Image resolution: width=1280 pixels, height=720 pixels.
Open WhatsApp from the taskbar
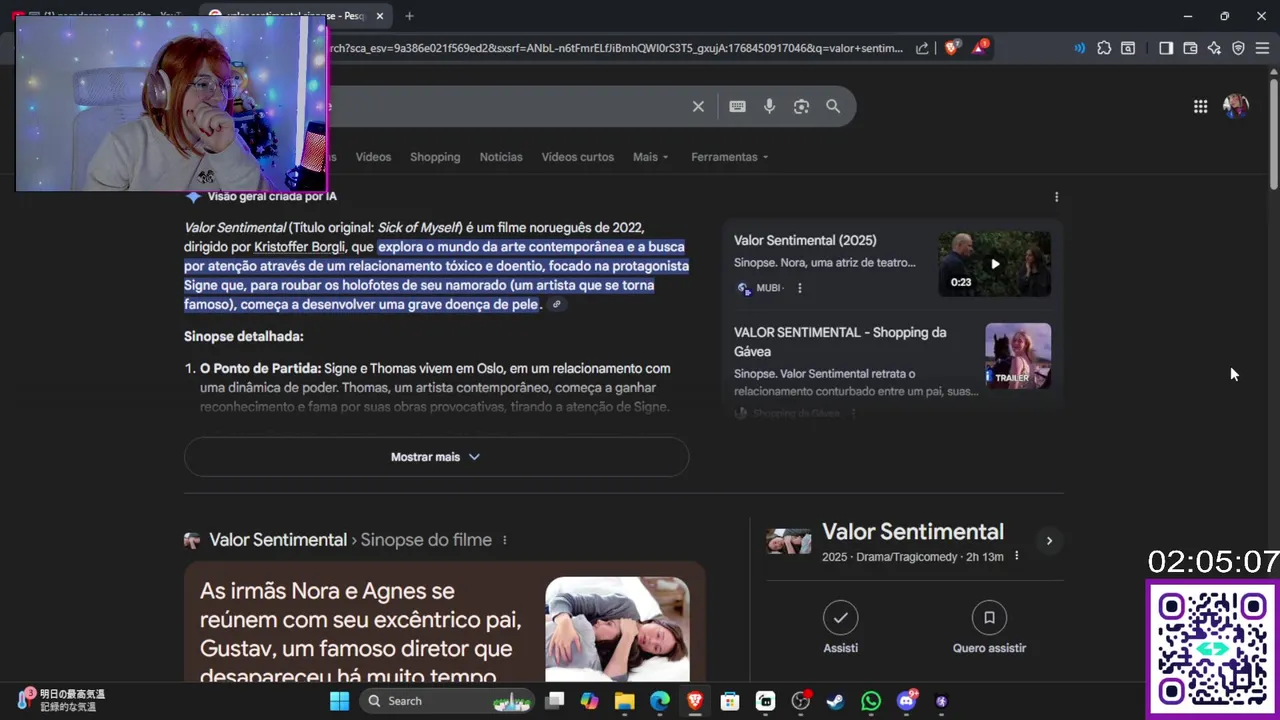point(871,701)
